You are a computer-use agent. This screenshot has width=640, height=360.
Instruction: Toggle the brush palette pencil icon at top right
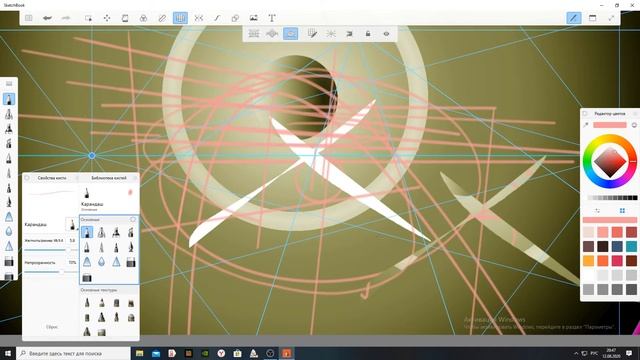[574, 18]
